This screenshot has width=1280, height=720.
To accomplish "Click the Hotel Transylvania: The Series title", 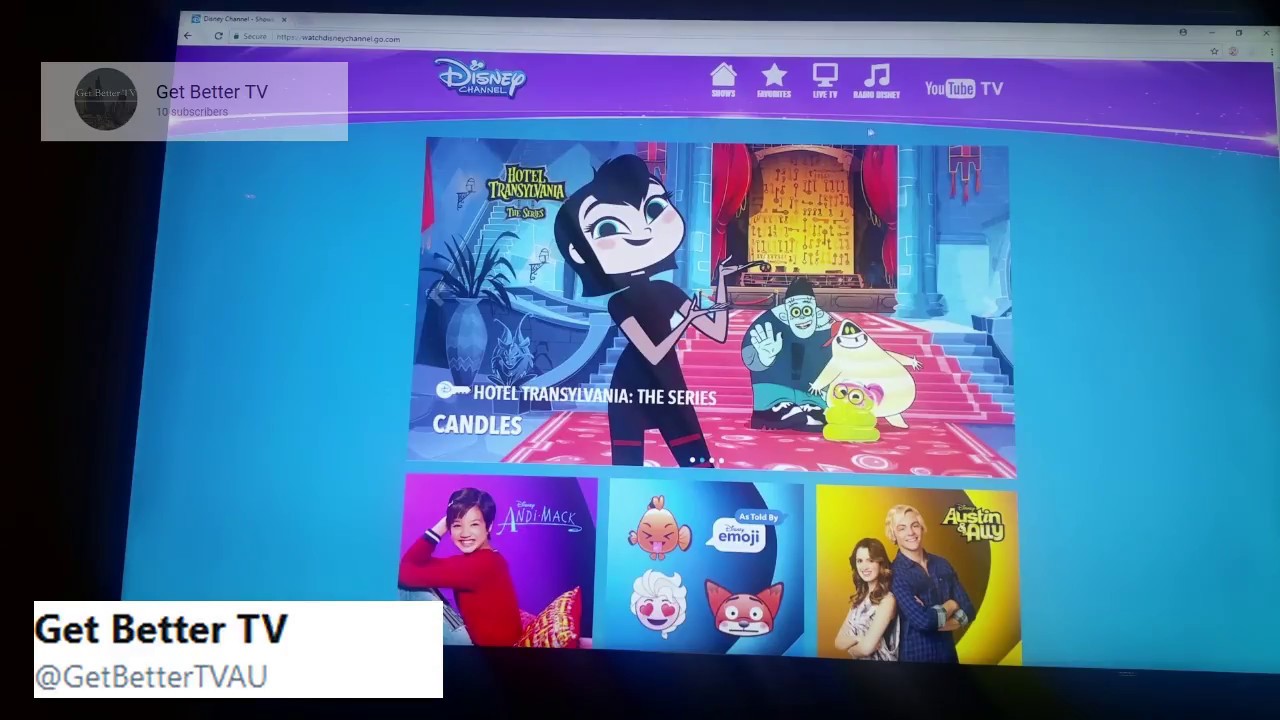I will (x=594, y=396).
